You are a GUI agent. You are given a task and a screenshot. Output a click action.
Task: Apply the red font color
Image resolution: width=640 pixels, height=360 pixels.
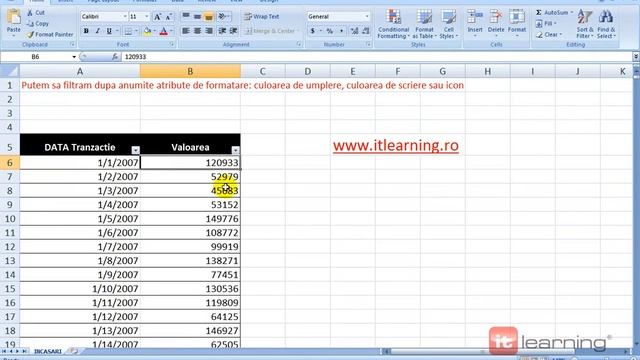(x=164, y=31)
